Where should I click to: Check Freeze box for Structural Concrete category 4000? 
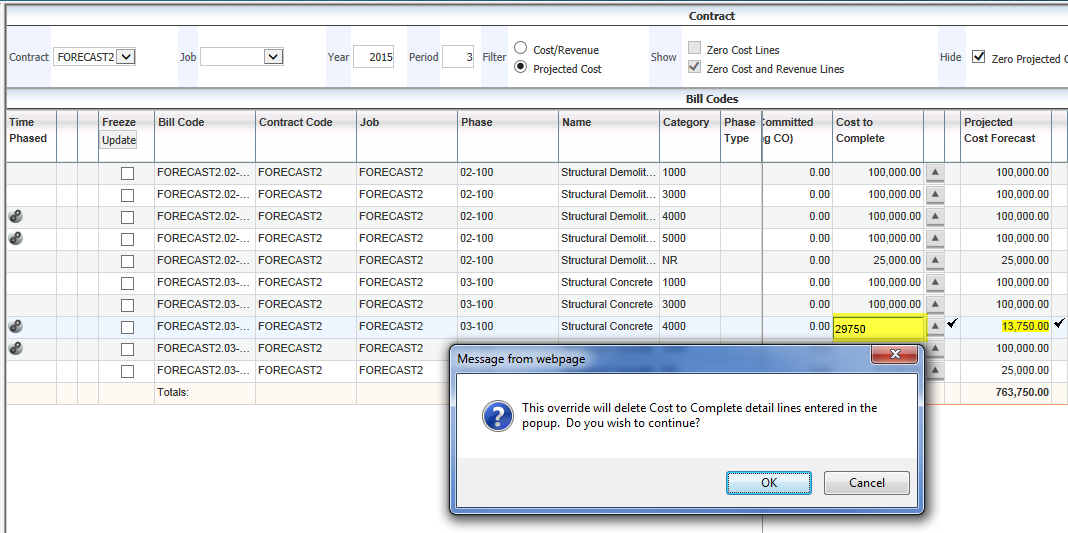[127, 327]
